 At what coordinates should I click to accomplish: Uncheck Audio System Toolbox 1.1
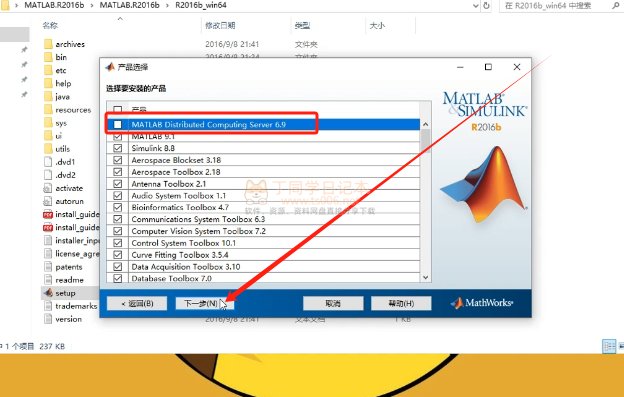[117, 196]
